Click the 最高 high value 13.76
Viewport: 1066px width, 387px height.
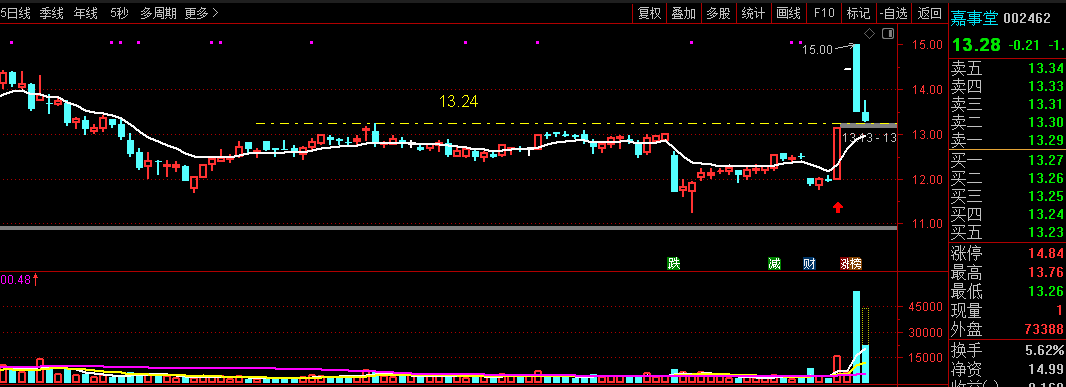1046,273
